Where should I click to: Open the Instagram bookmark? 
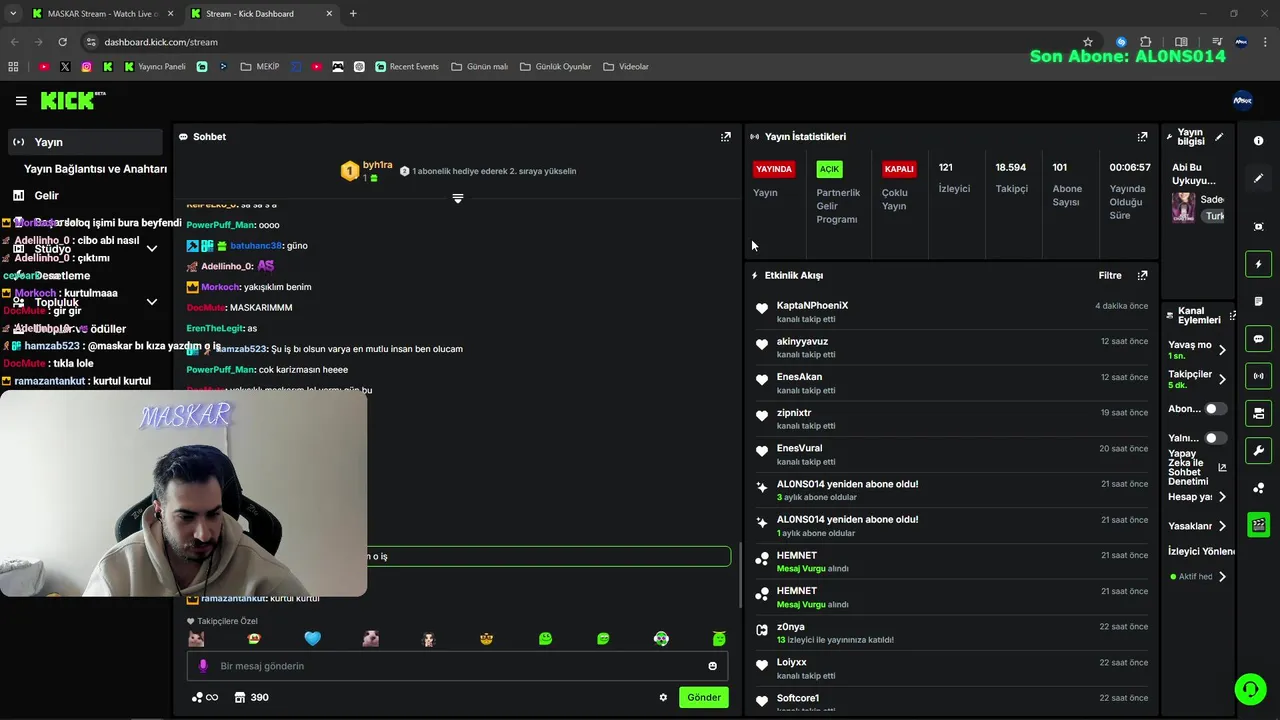click(x=87, y=67)
